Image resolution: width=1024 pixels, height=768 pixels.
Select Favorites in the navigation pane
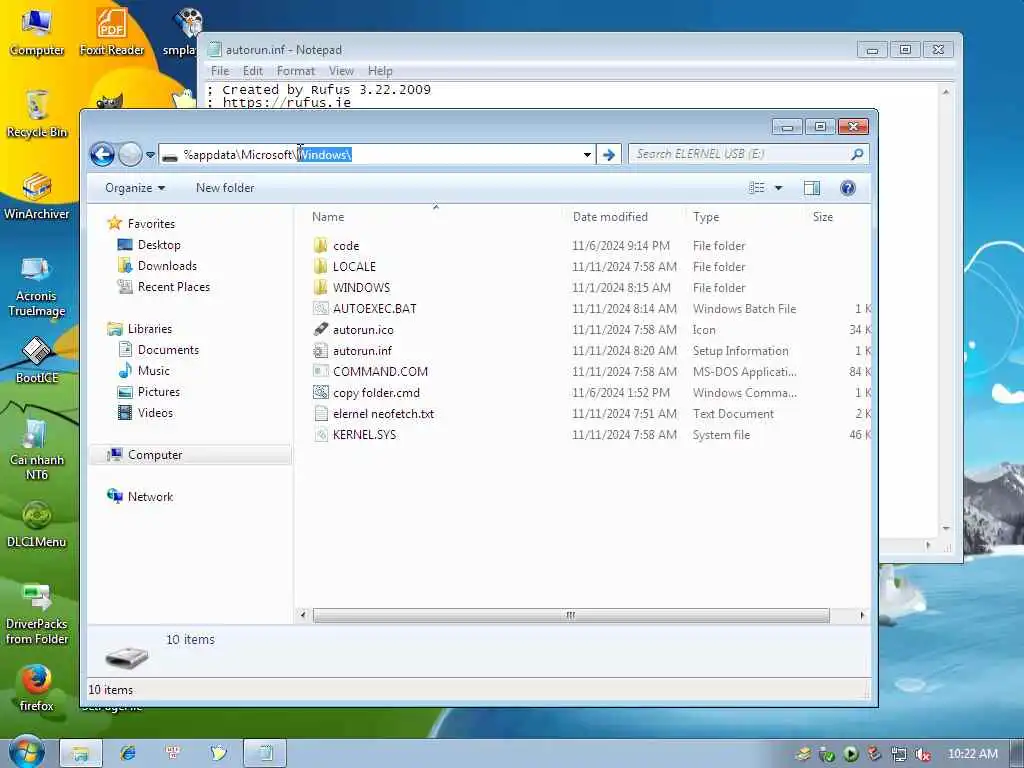[152, 224]
